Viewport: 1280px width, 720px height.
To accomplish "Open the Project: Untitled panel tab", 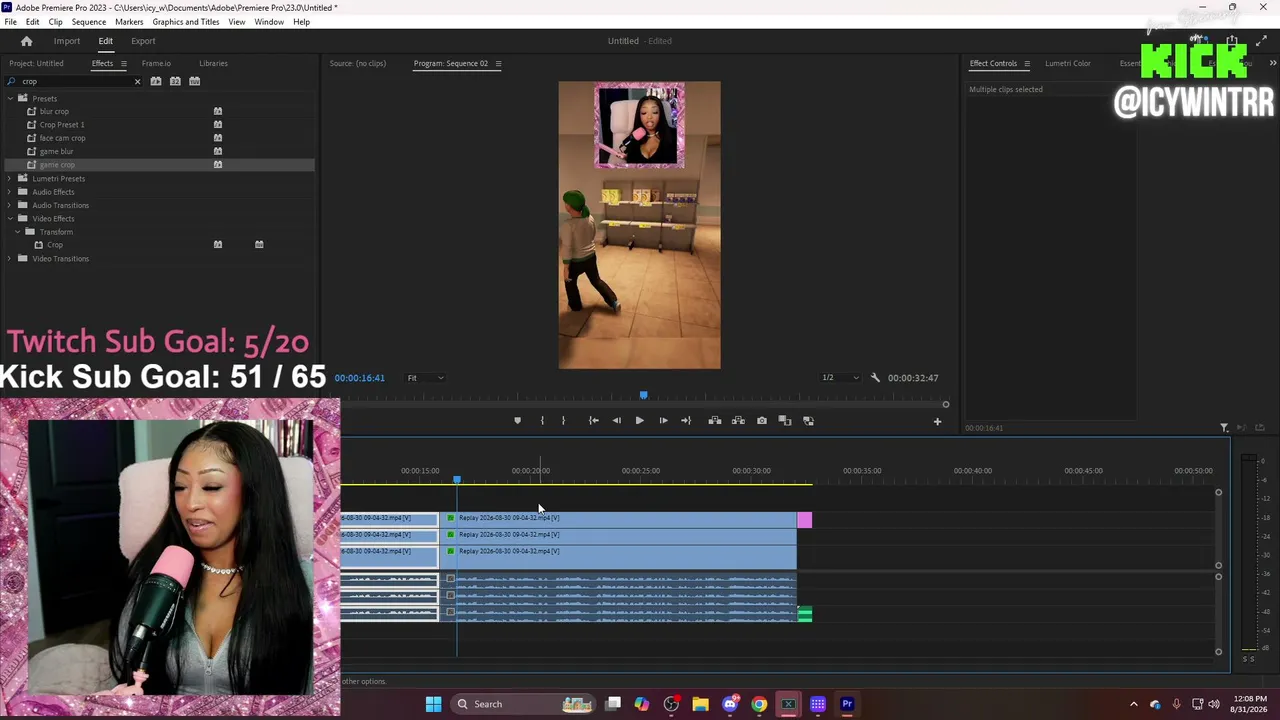I will click(36, 63).
